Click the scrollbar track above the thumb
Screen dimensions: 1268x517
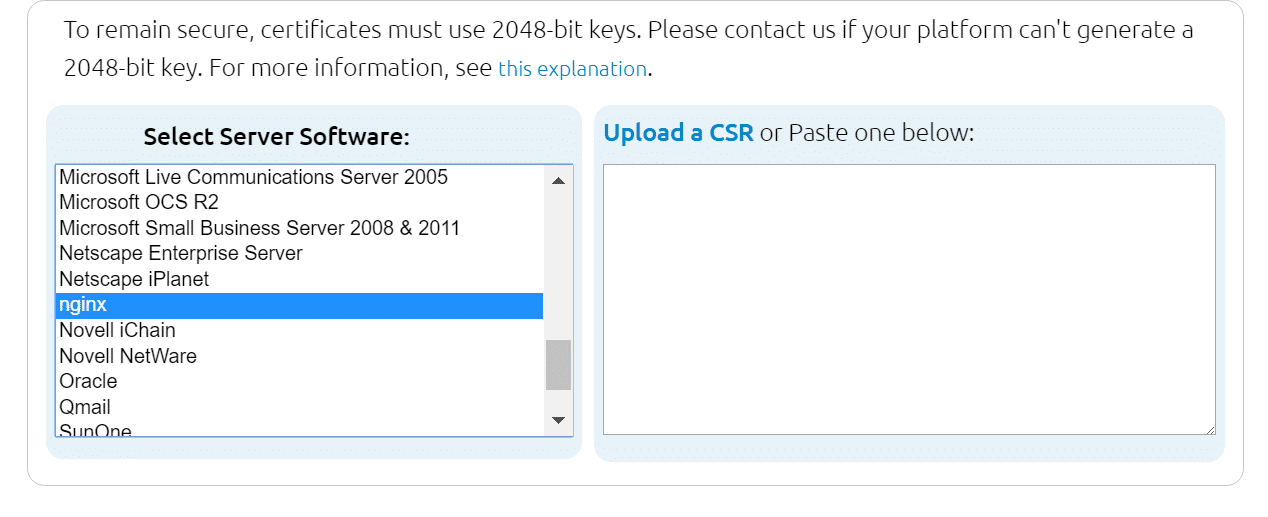[558, 260]
